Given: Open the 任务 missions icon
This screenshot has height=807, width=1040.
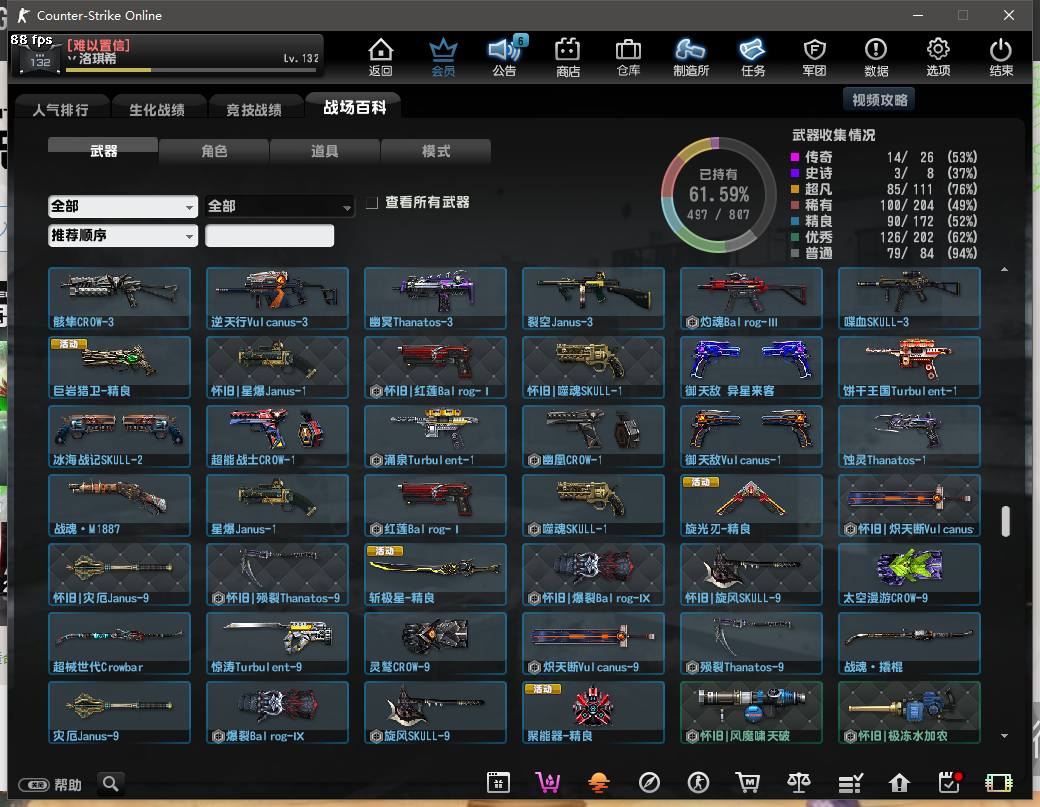Looking at the screenshot, I should (753, 56).
